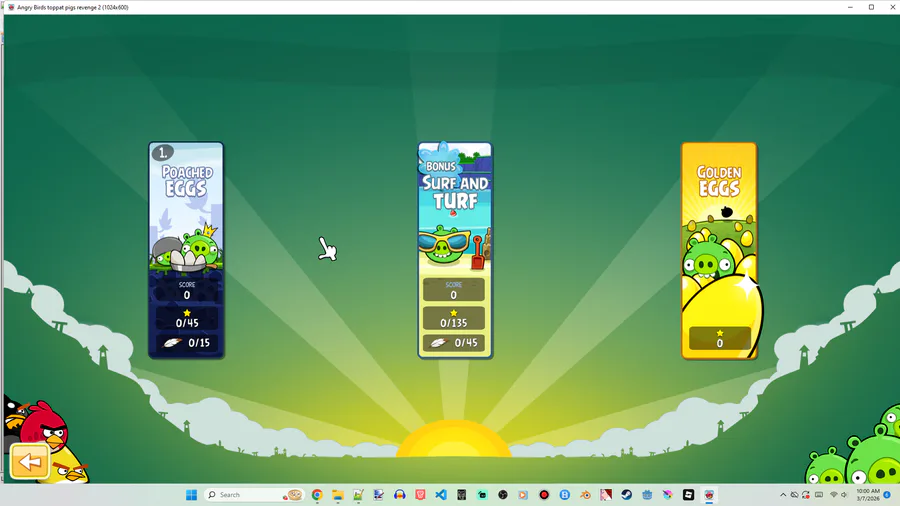Click the 0/135 stars on Surf and Turf
This screenshot has height=506, width=900.
453,323
